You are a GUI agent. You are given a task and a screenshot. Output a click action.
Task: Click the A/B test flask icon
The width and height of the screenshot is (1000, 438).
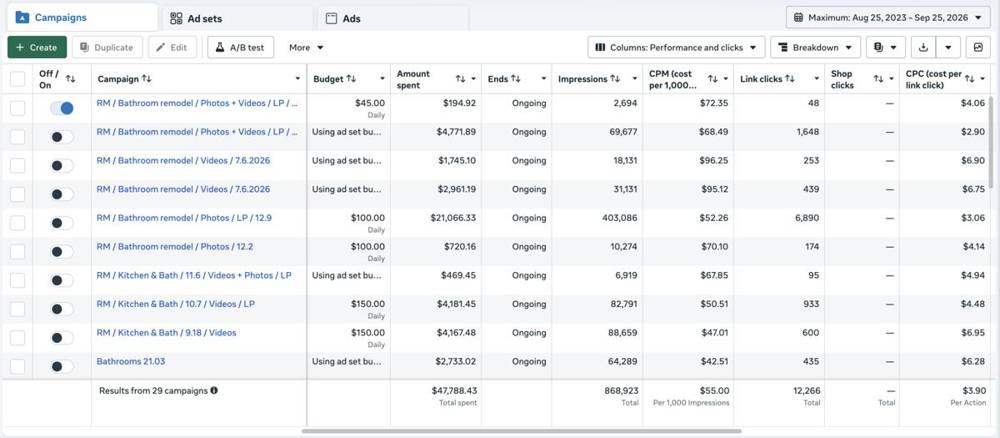coord(220,47)
